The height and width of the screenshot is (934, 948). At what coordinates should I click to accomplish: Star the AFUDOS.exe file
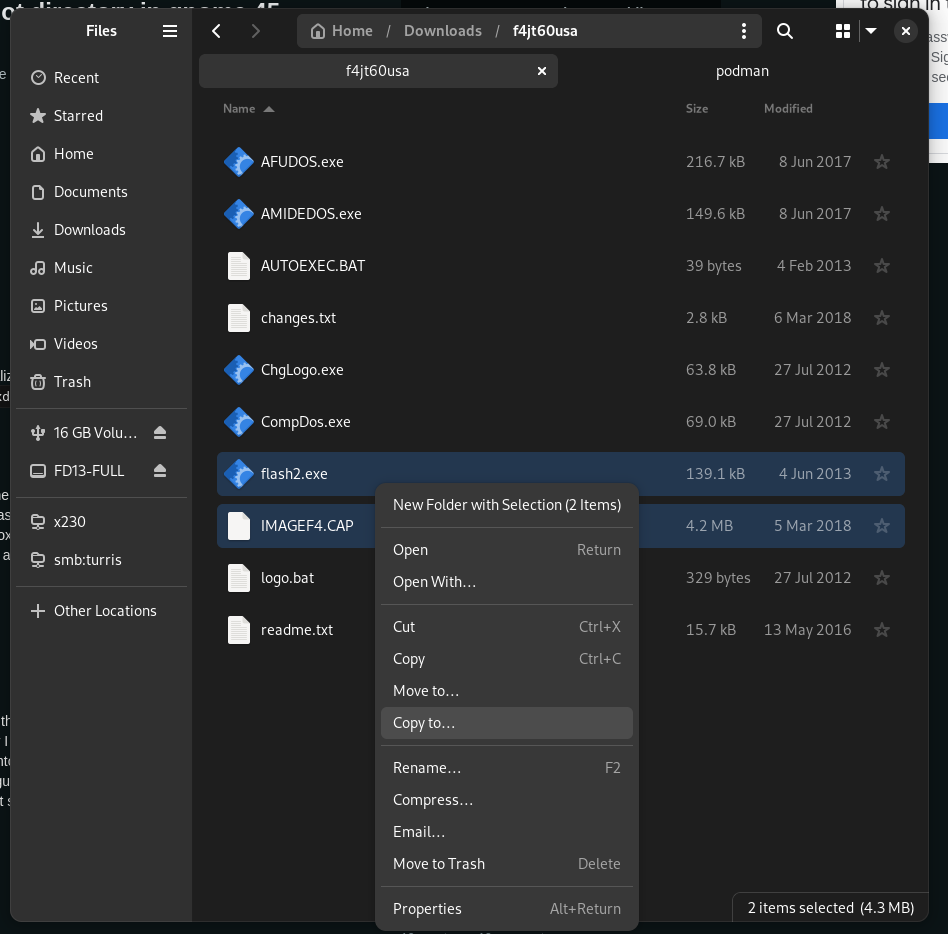[881, 162]
